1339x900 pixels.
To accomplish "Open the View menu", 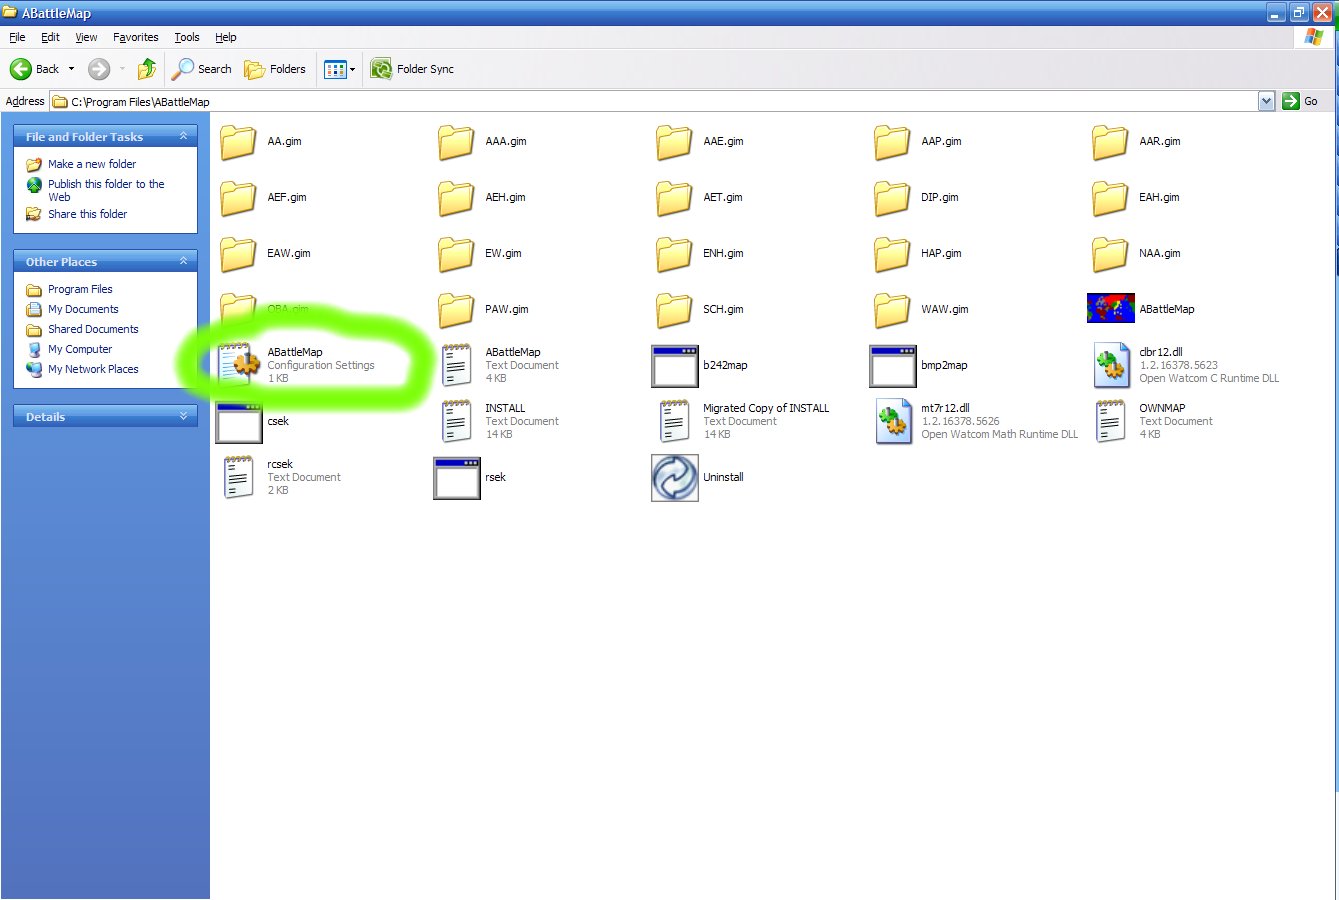I will click(x=86, y=37).
